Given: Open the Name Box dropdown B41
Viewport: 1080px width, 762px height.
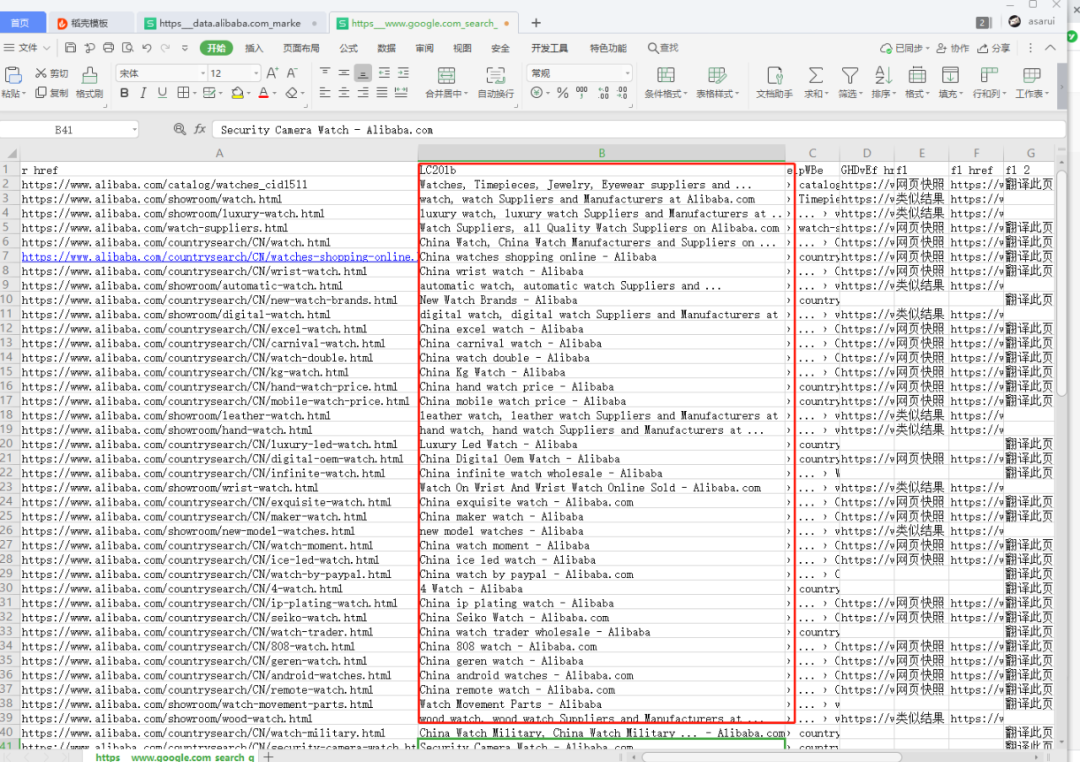Looking at the screenshot, I should point(134,130).
